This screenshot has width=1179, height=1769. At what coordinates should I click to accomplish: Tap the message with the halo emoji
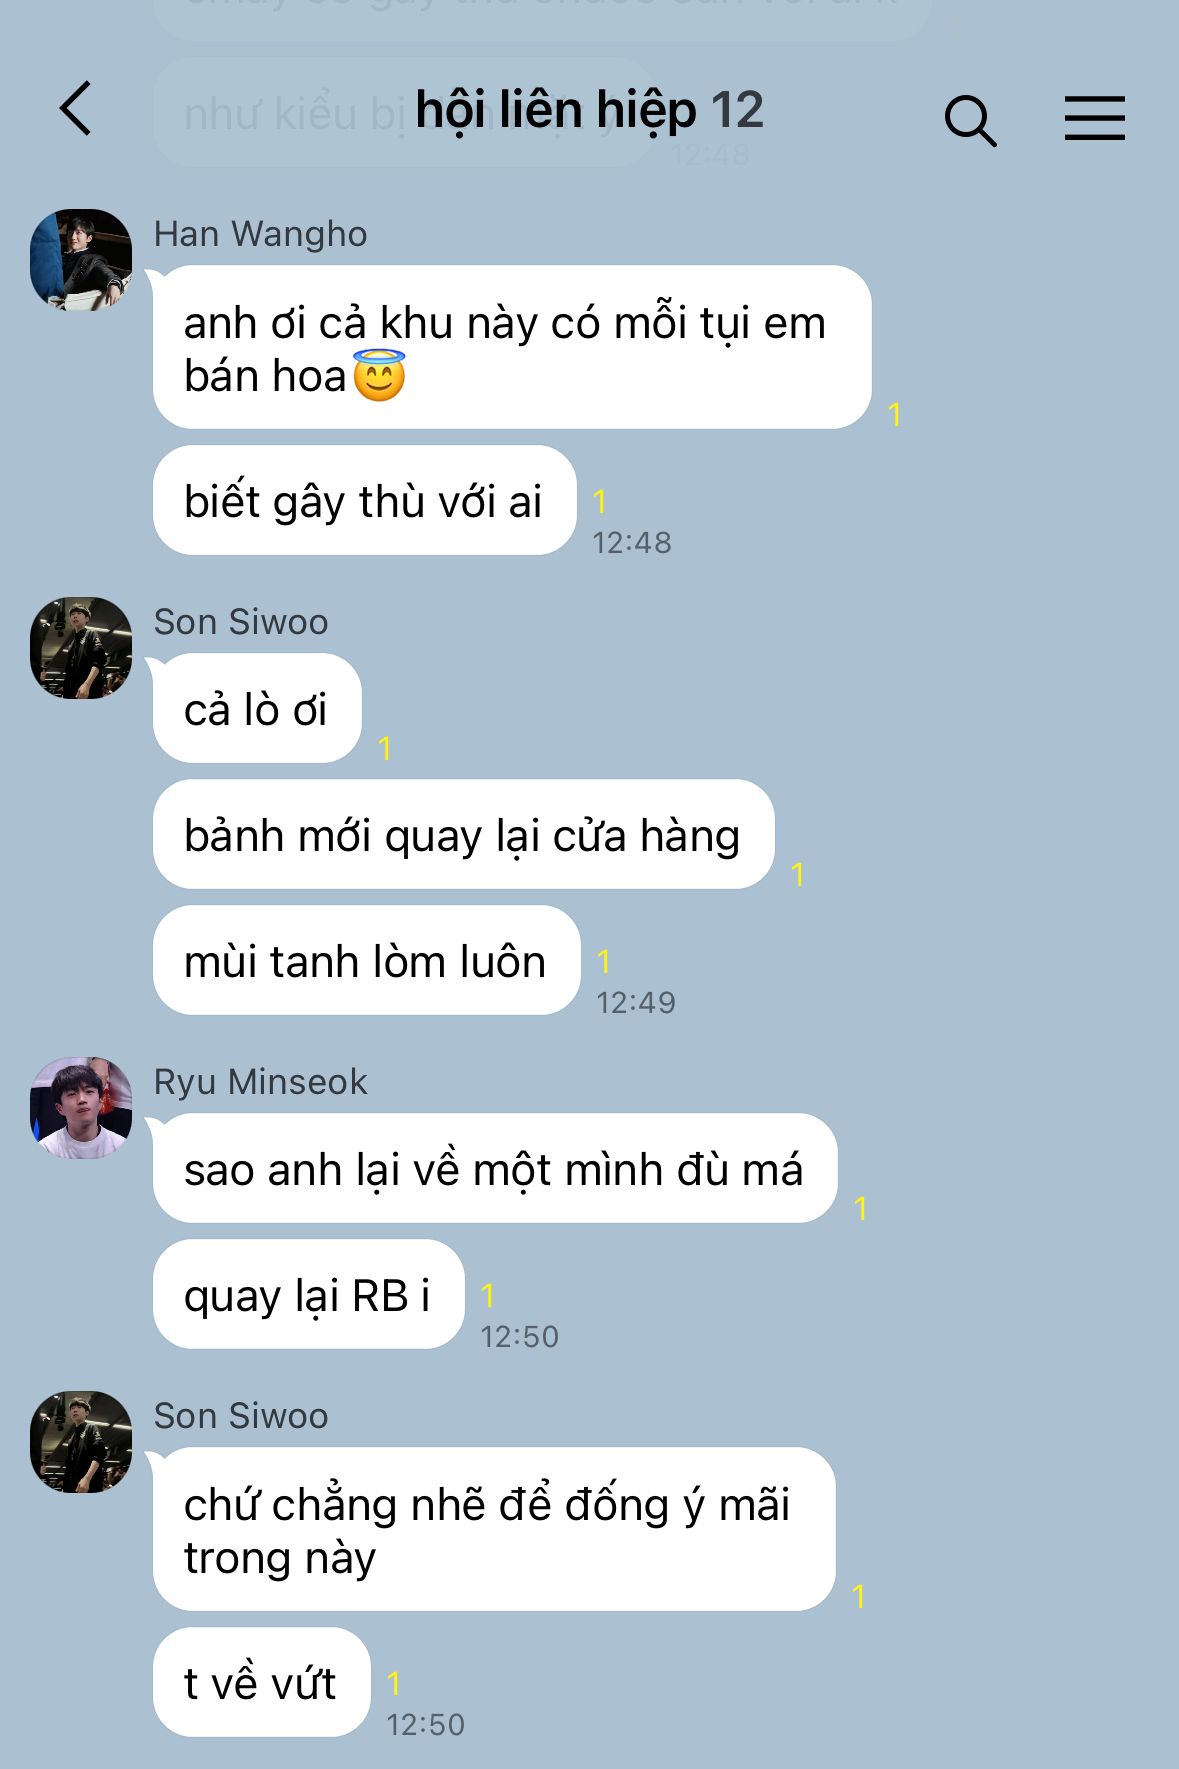512,347
